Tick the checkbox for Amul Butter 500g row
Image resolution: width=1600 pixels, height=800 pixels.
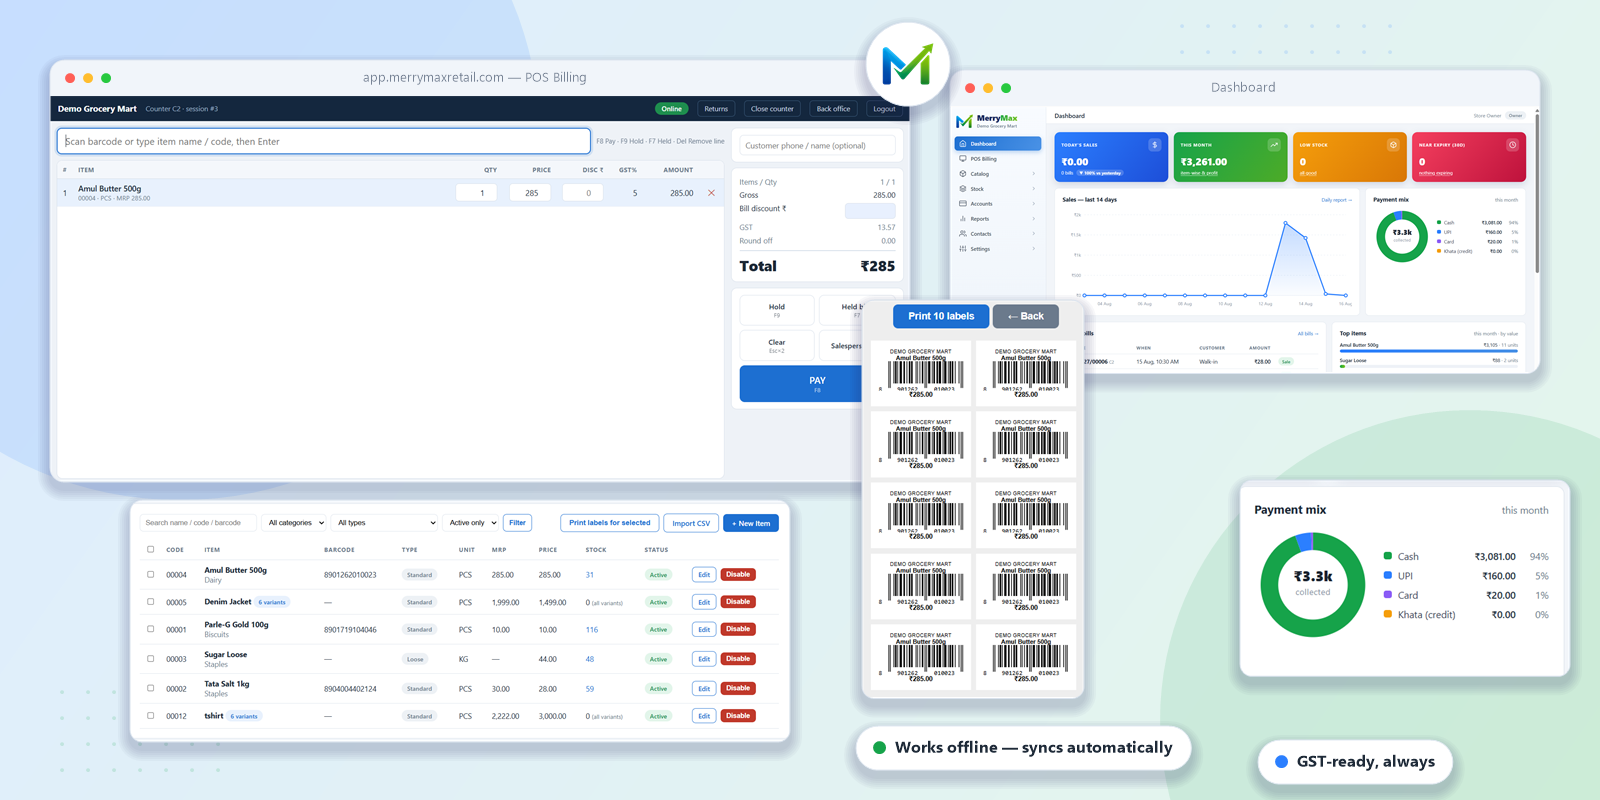(x=151, y=575)
